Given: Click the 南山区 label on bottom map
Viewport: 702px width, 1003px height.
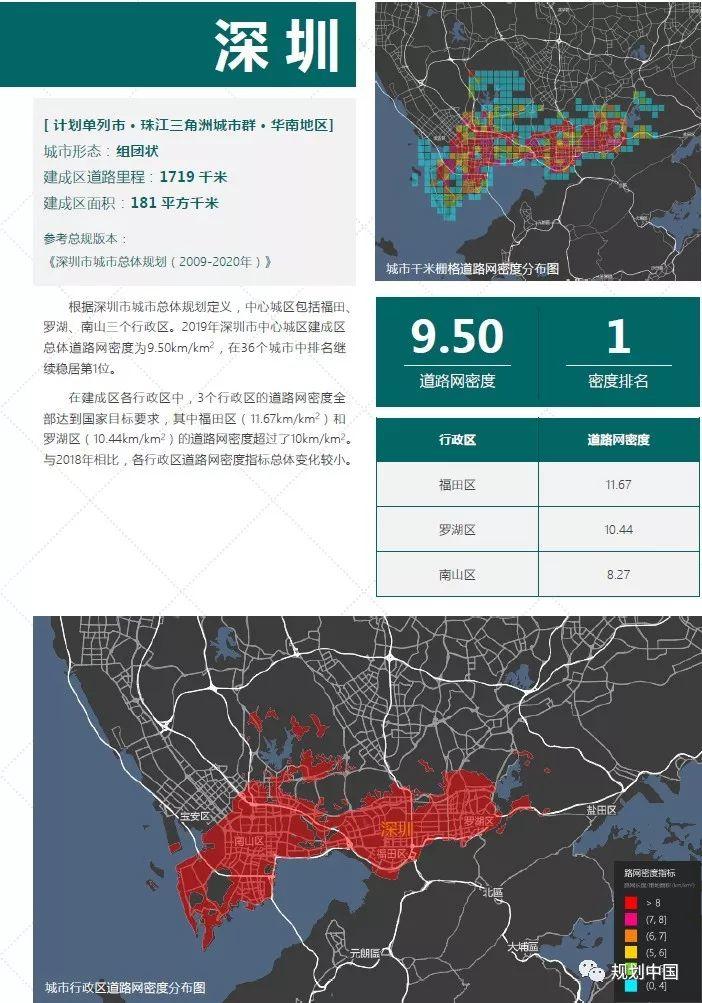Looking at the screenshot, I should (249, 841).
